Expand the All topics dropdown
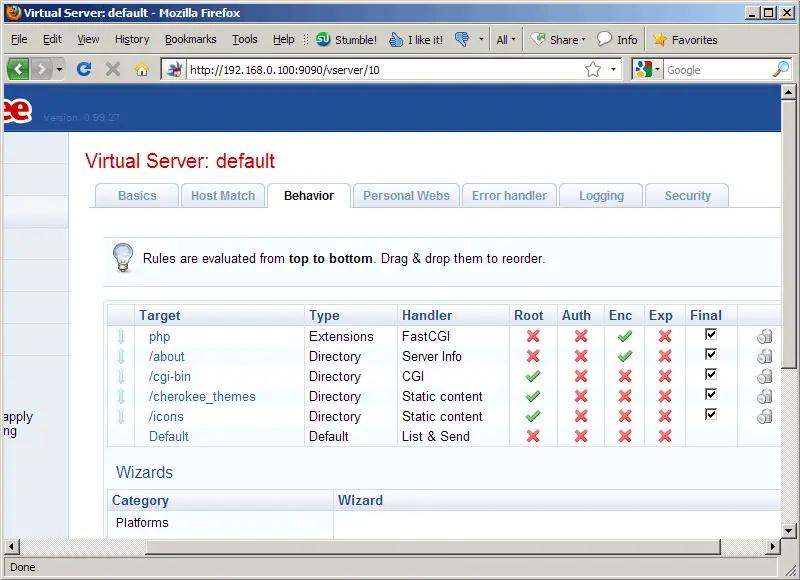This screenshot has height=580, width=800. point(506,40)
